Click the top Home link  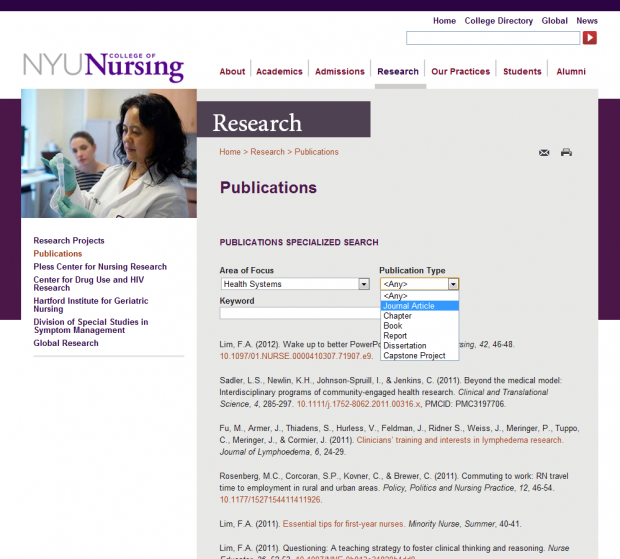tap(444, 21)
